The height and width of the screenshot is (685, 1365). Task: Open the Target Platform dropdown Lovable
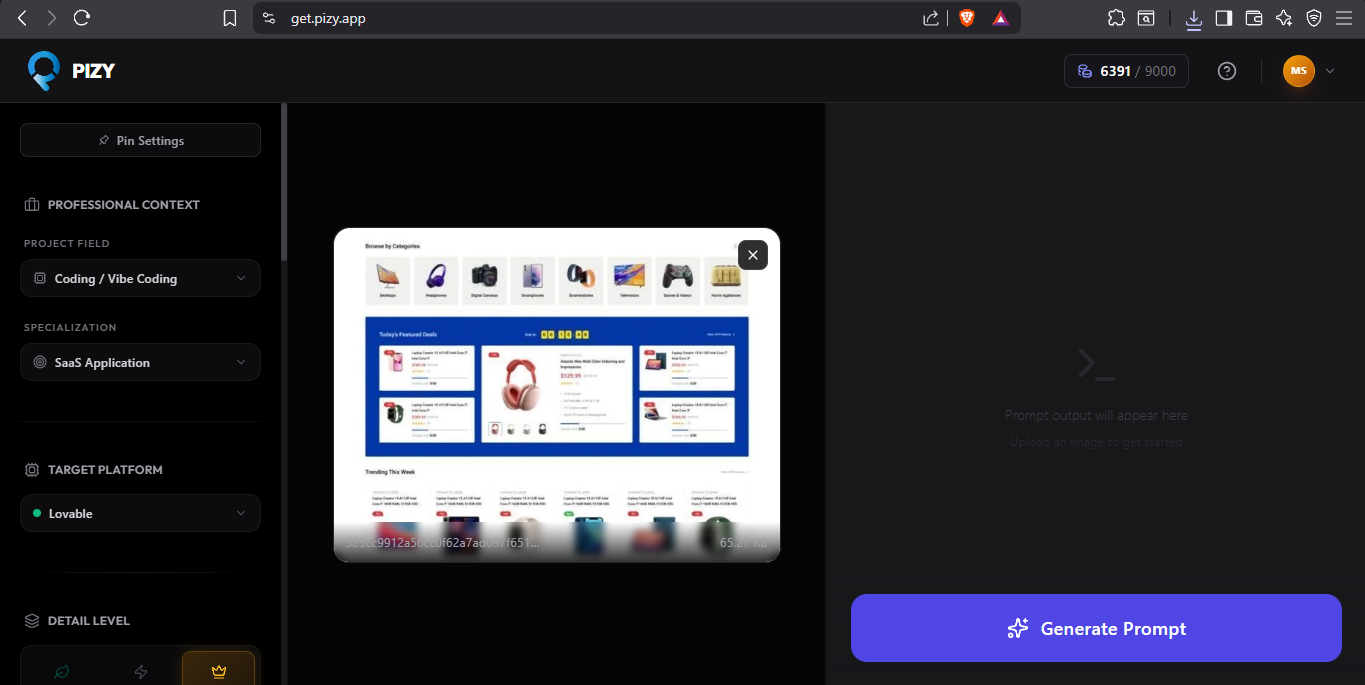pyautogui.click(x=140, y=513)
